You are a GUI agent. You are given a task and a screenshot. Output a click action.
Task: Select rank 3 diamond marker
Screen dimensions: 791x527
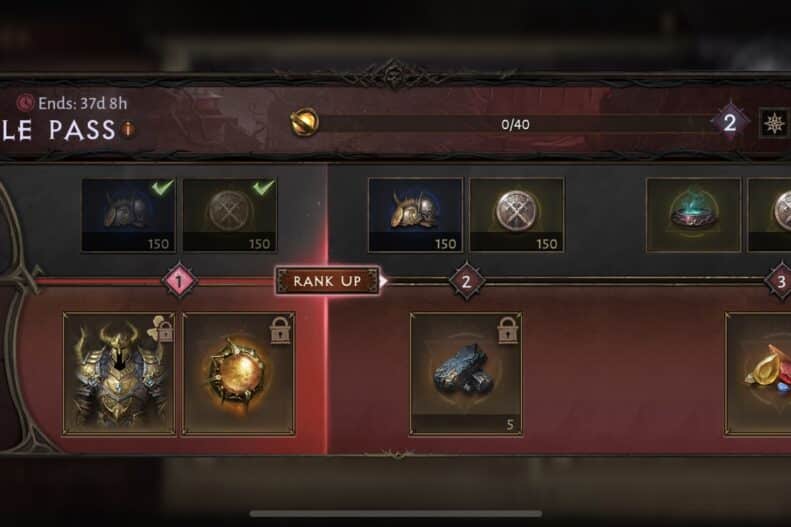[780, 281]
